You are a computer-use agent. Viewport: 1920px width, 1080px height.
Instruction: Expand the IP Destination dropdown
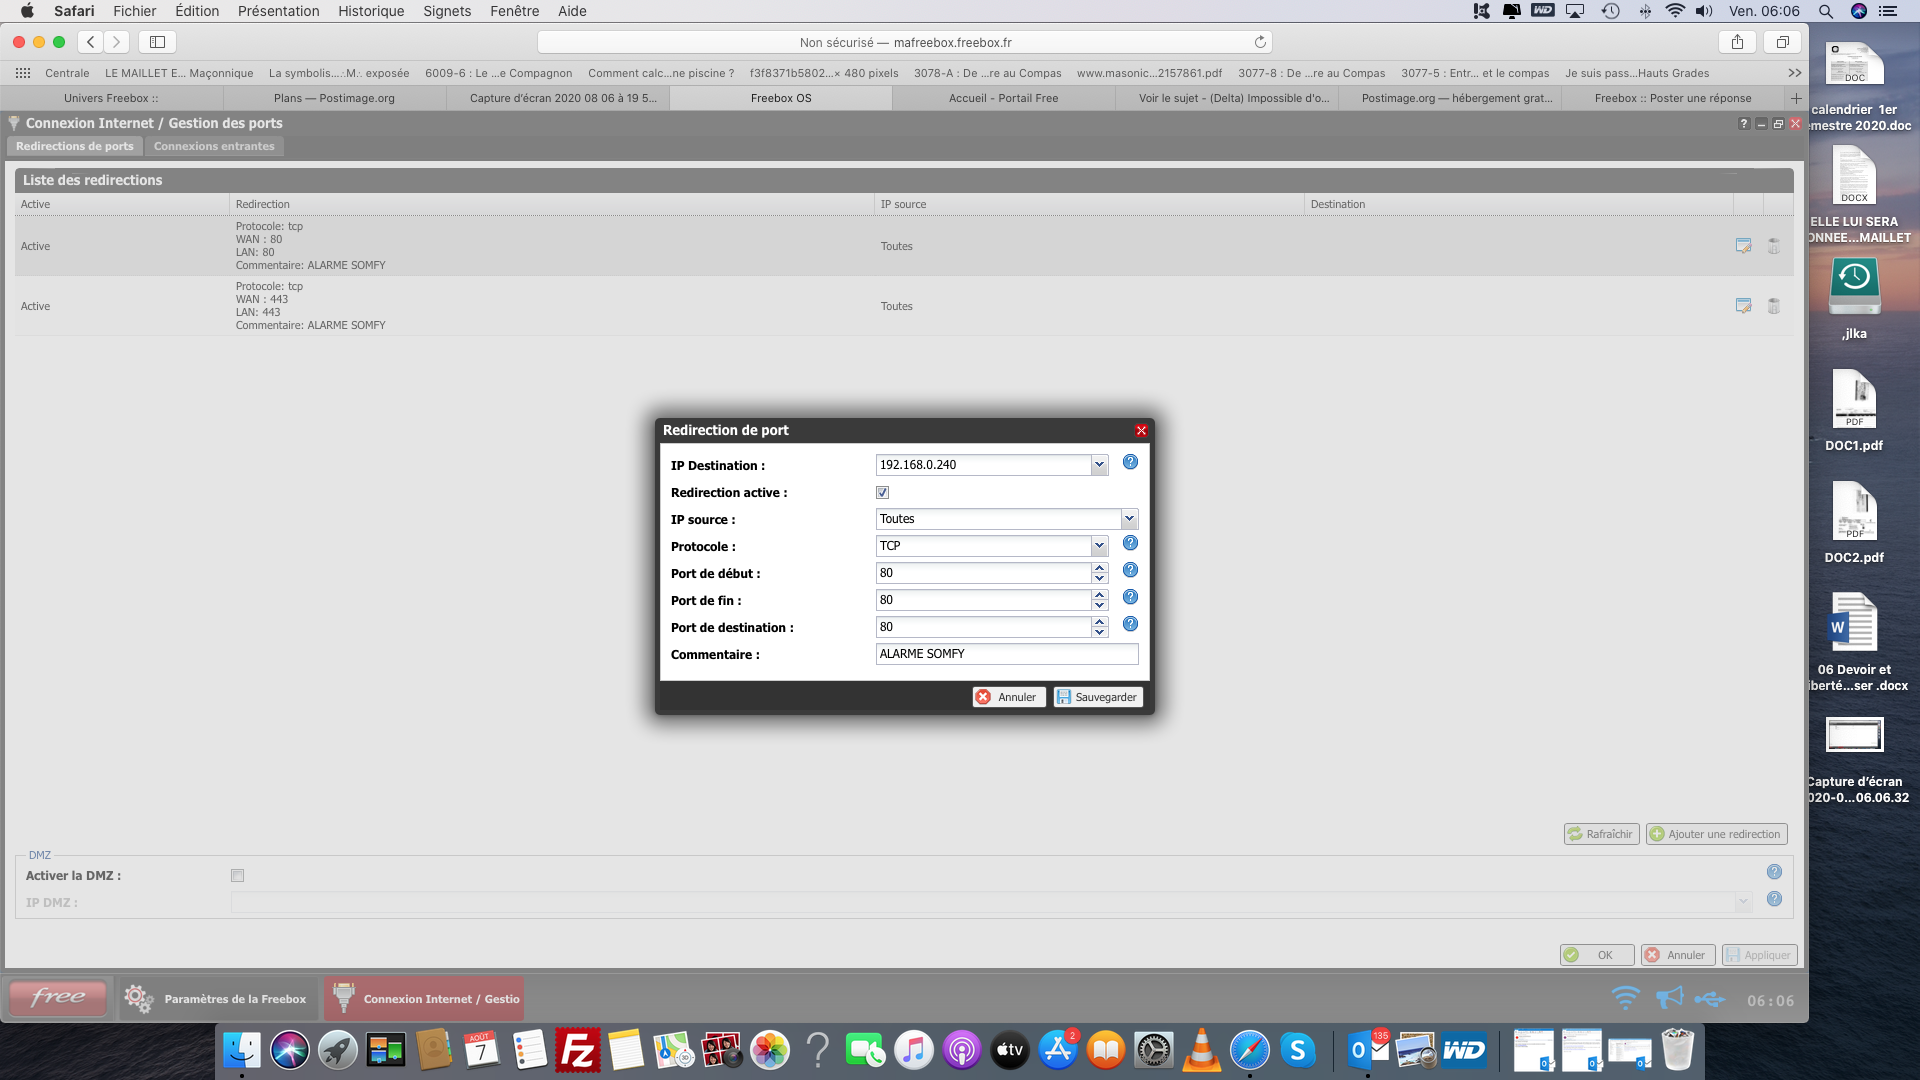tap(1099, 465)
